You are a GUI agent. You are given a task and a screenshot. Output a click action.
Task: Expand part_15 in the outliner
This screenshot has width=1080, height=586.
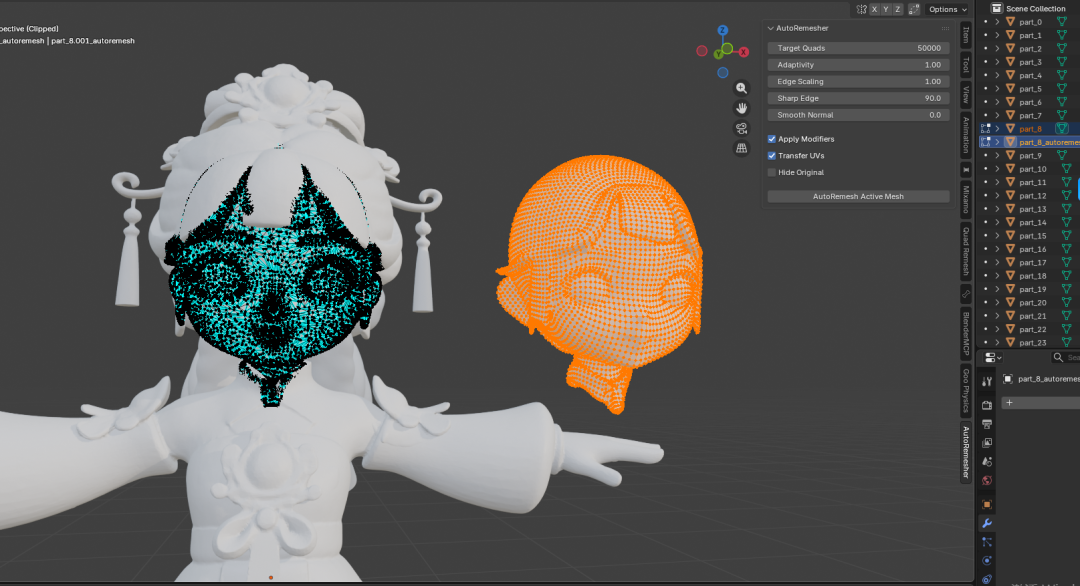(x=997, y=236)
